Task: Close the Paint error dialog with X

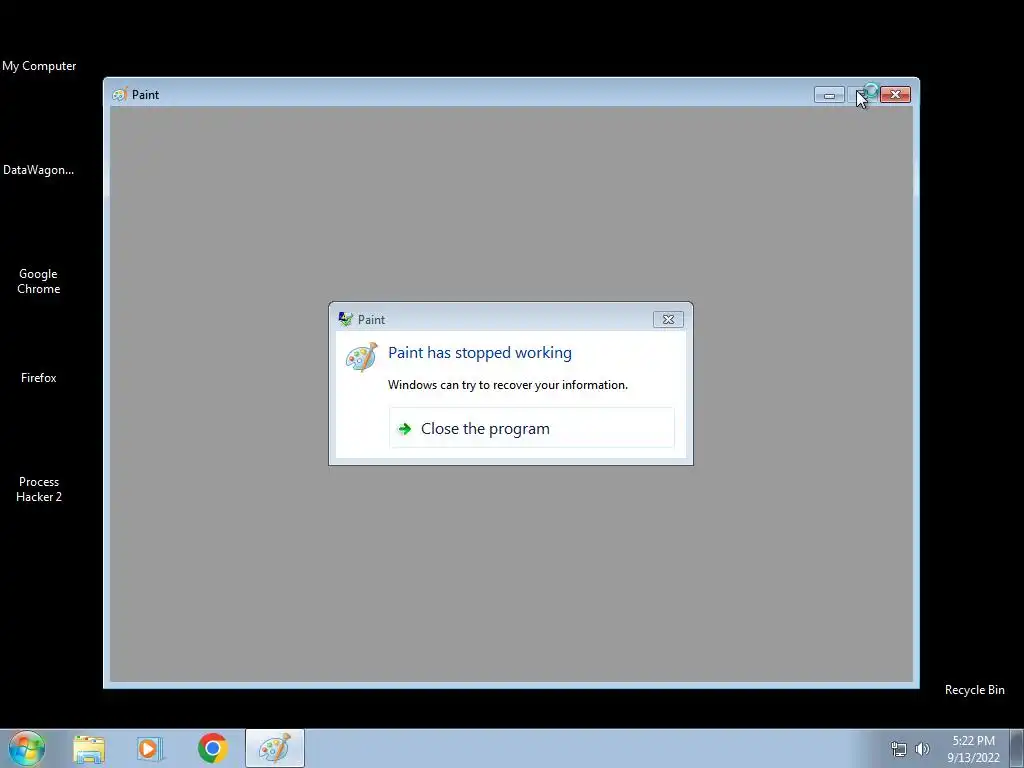Action: coord(668,319)
